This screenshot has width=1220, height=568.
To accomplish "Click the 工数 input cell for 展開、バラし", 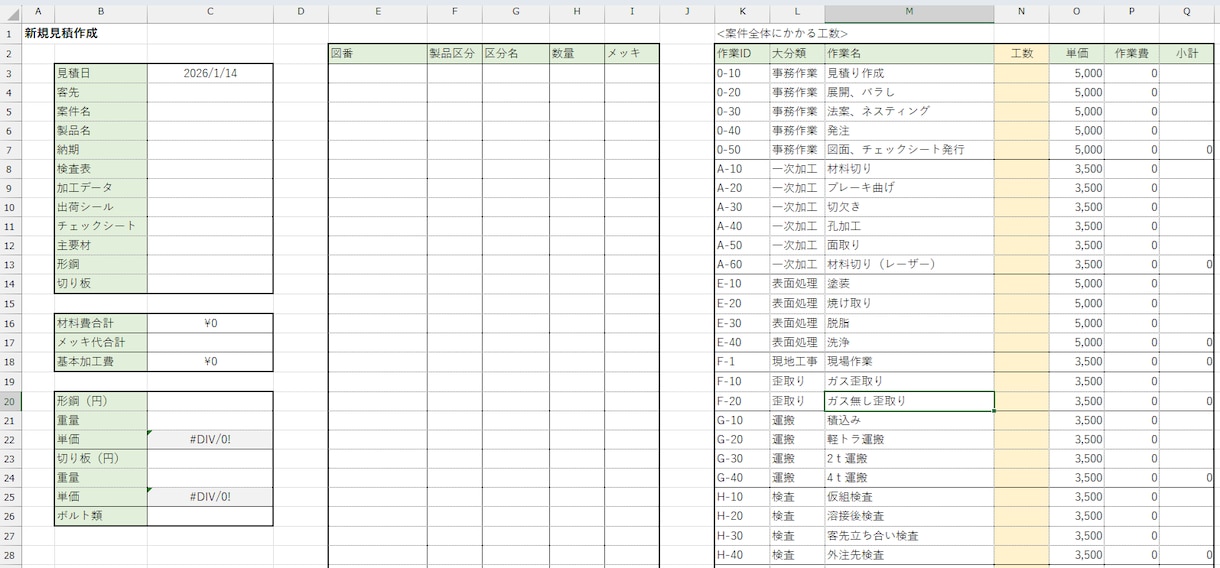I will point(1022,92).
